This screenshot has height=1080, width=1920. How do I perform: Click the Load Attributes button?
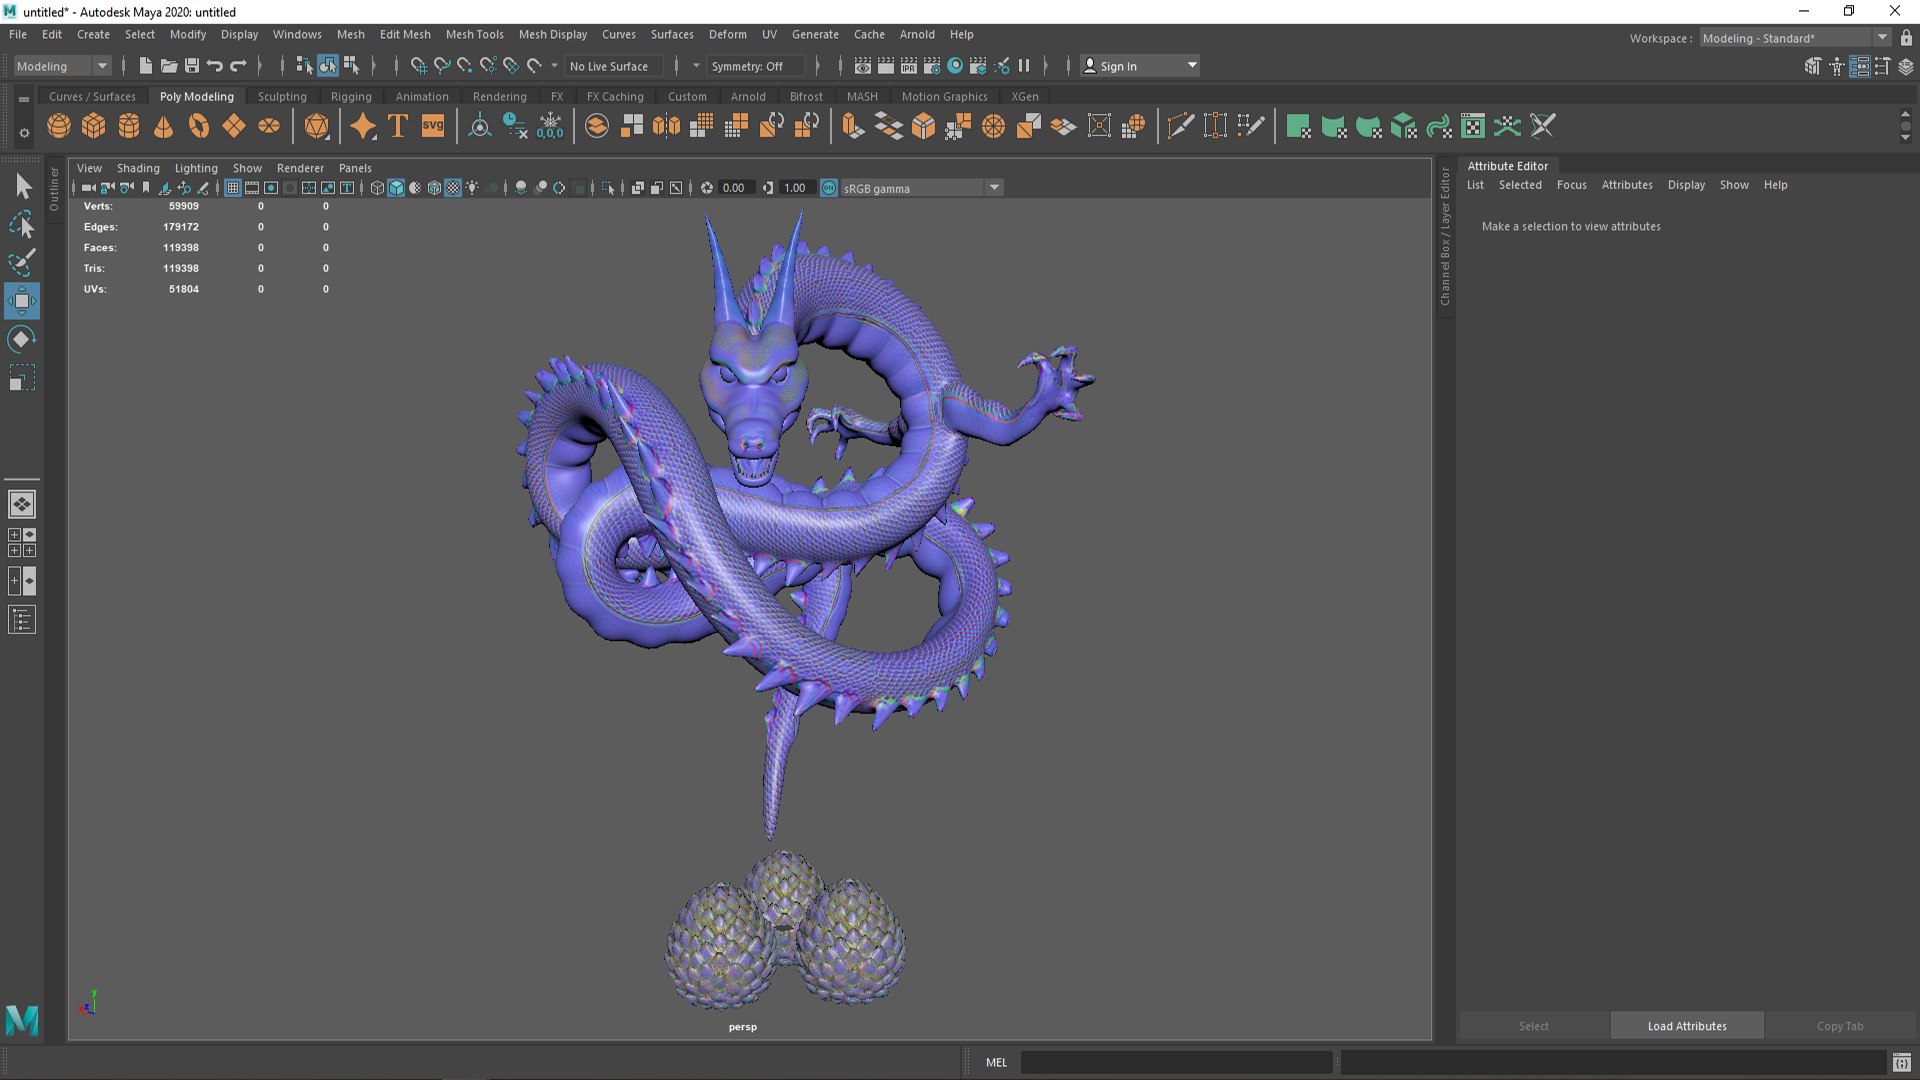tap(1687, 1026)
